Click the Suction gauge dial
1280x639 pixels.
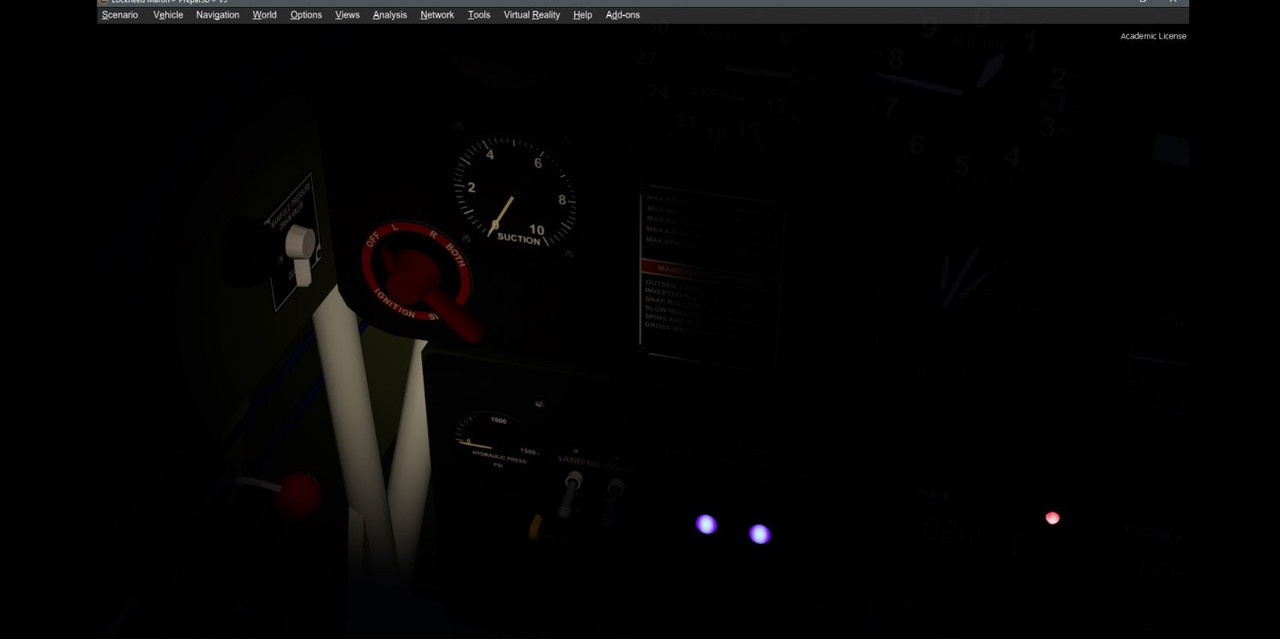click(x=514, y=193)
